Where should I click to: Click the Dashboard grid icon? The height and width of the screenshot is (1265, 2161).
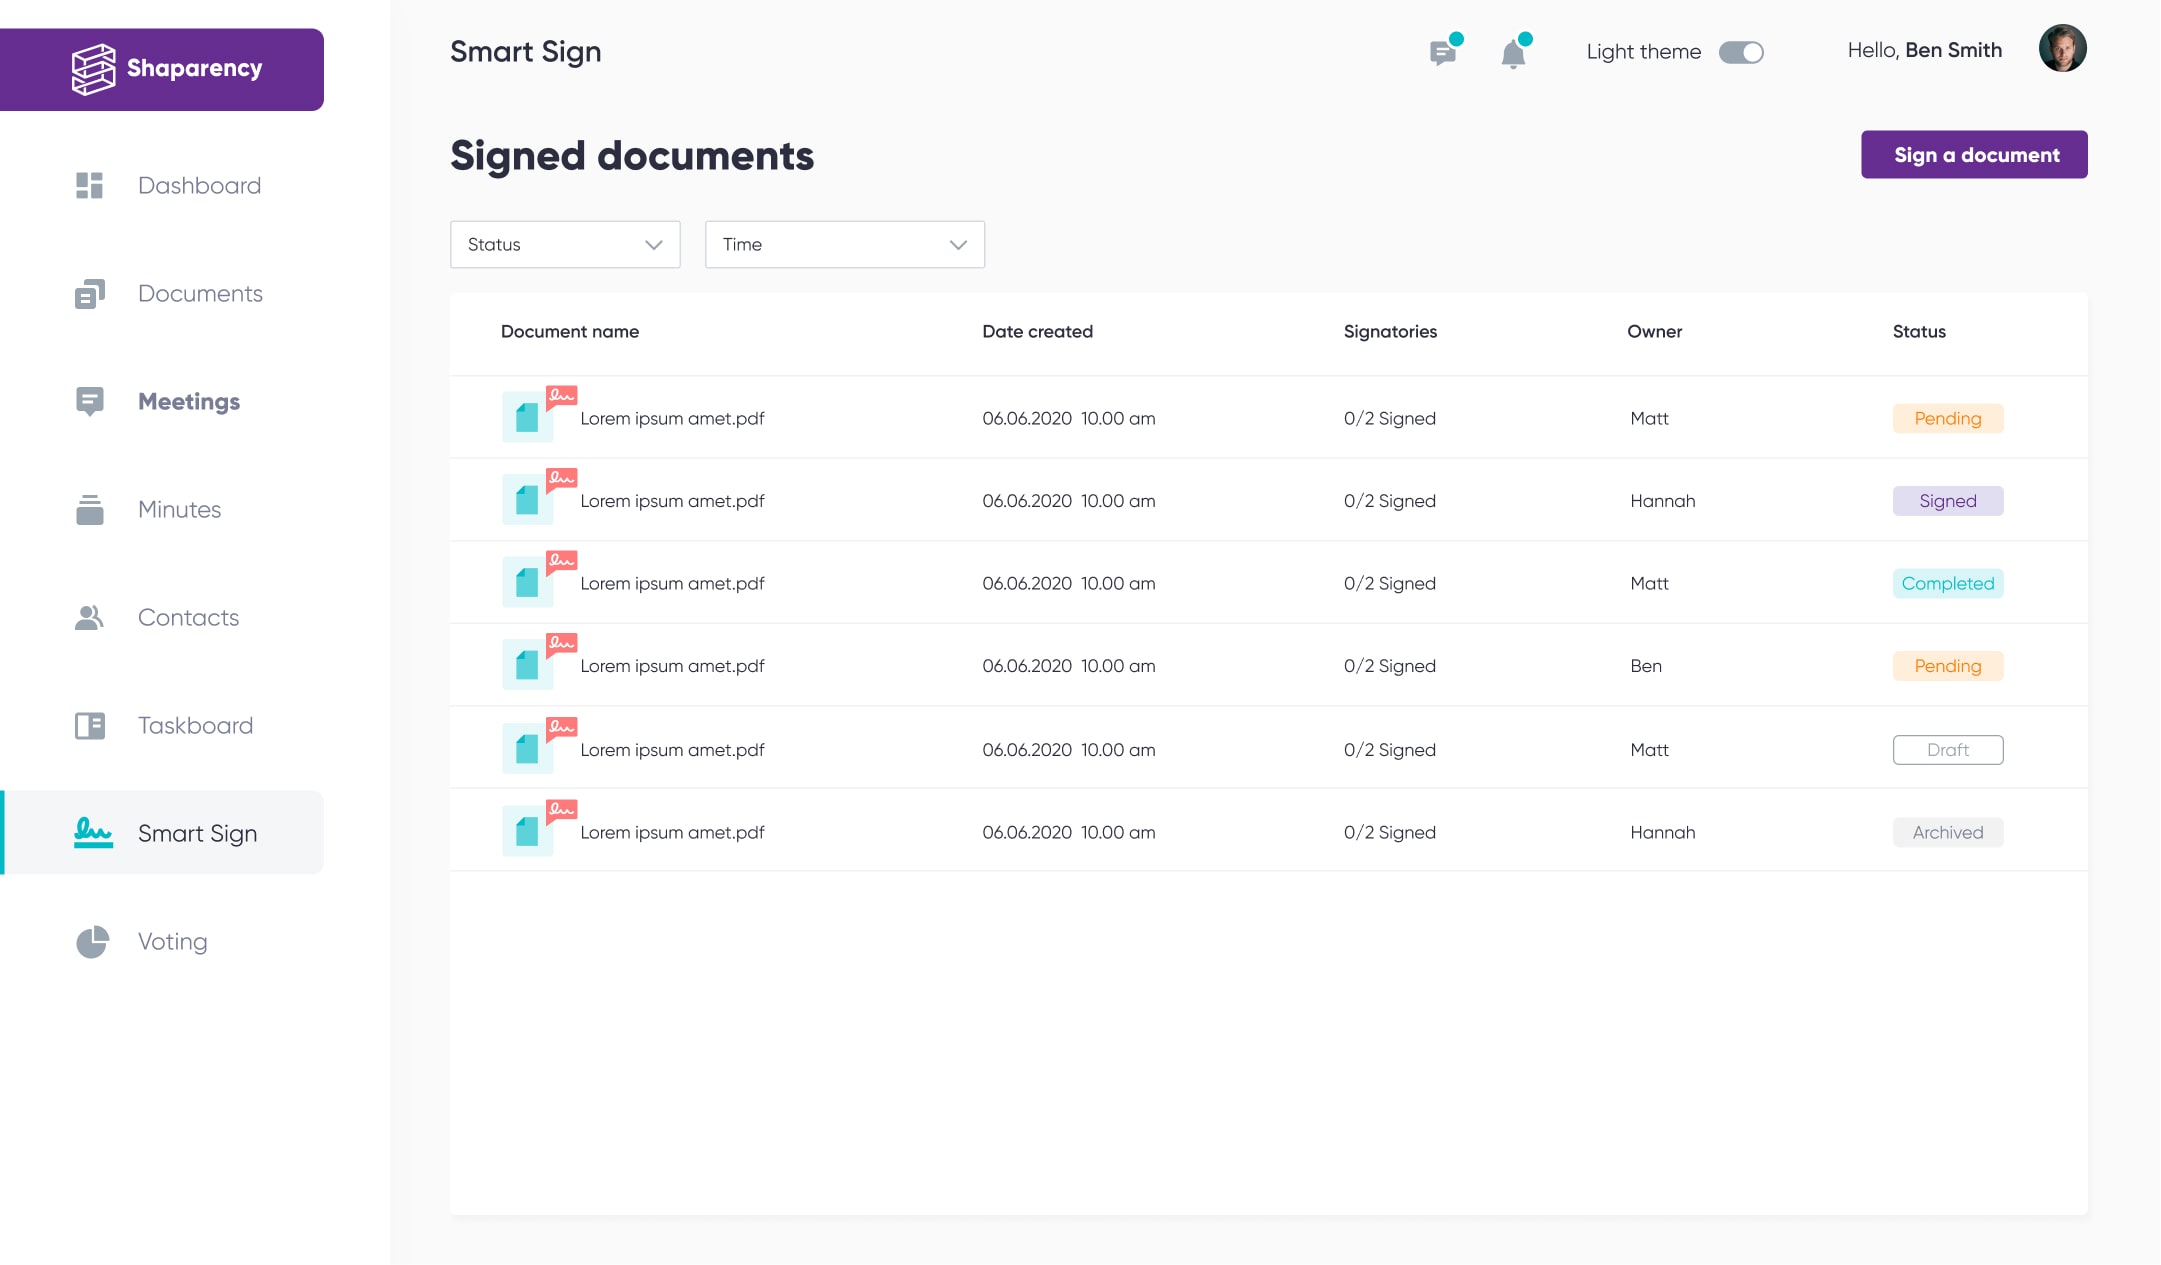pyautogui.click(x=90, y=186)
